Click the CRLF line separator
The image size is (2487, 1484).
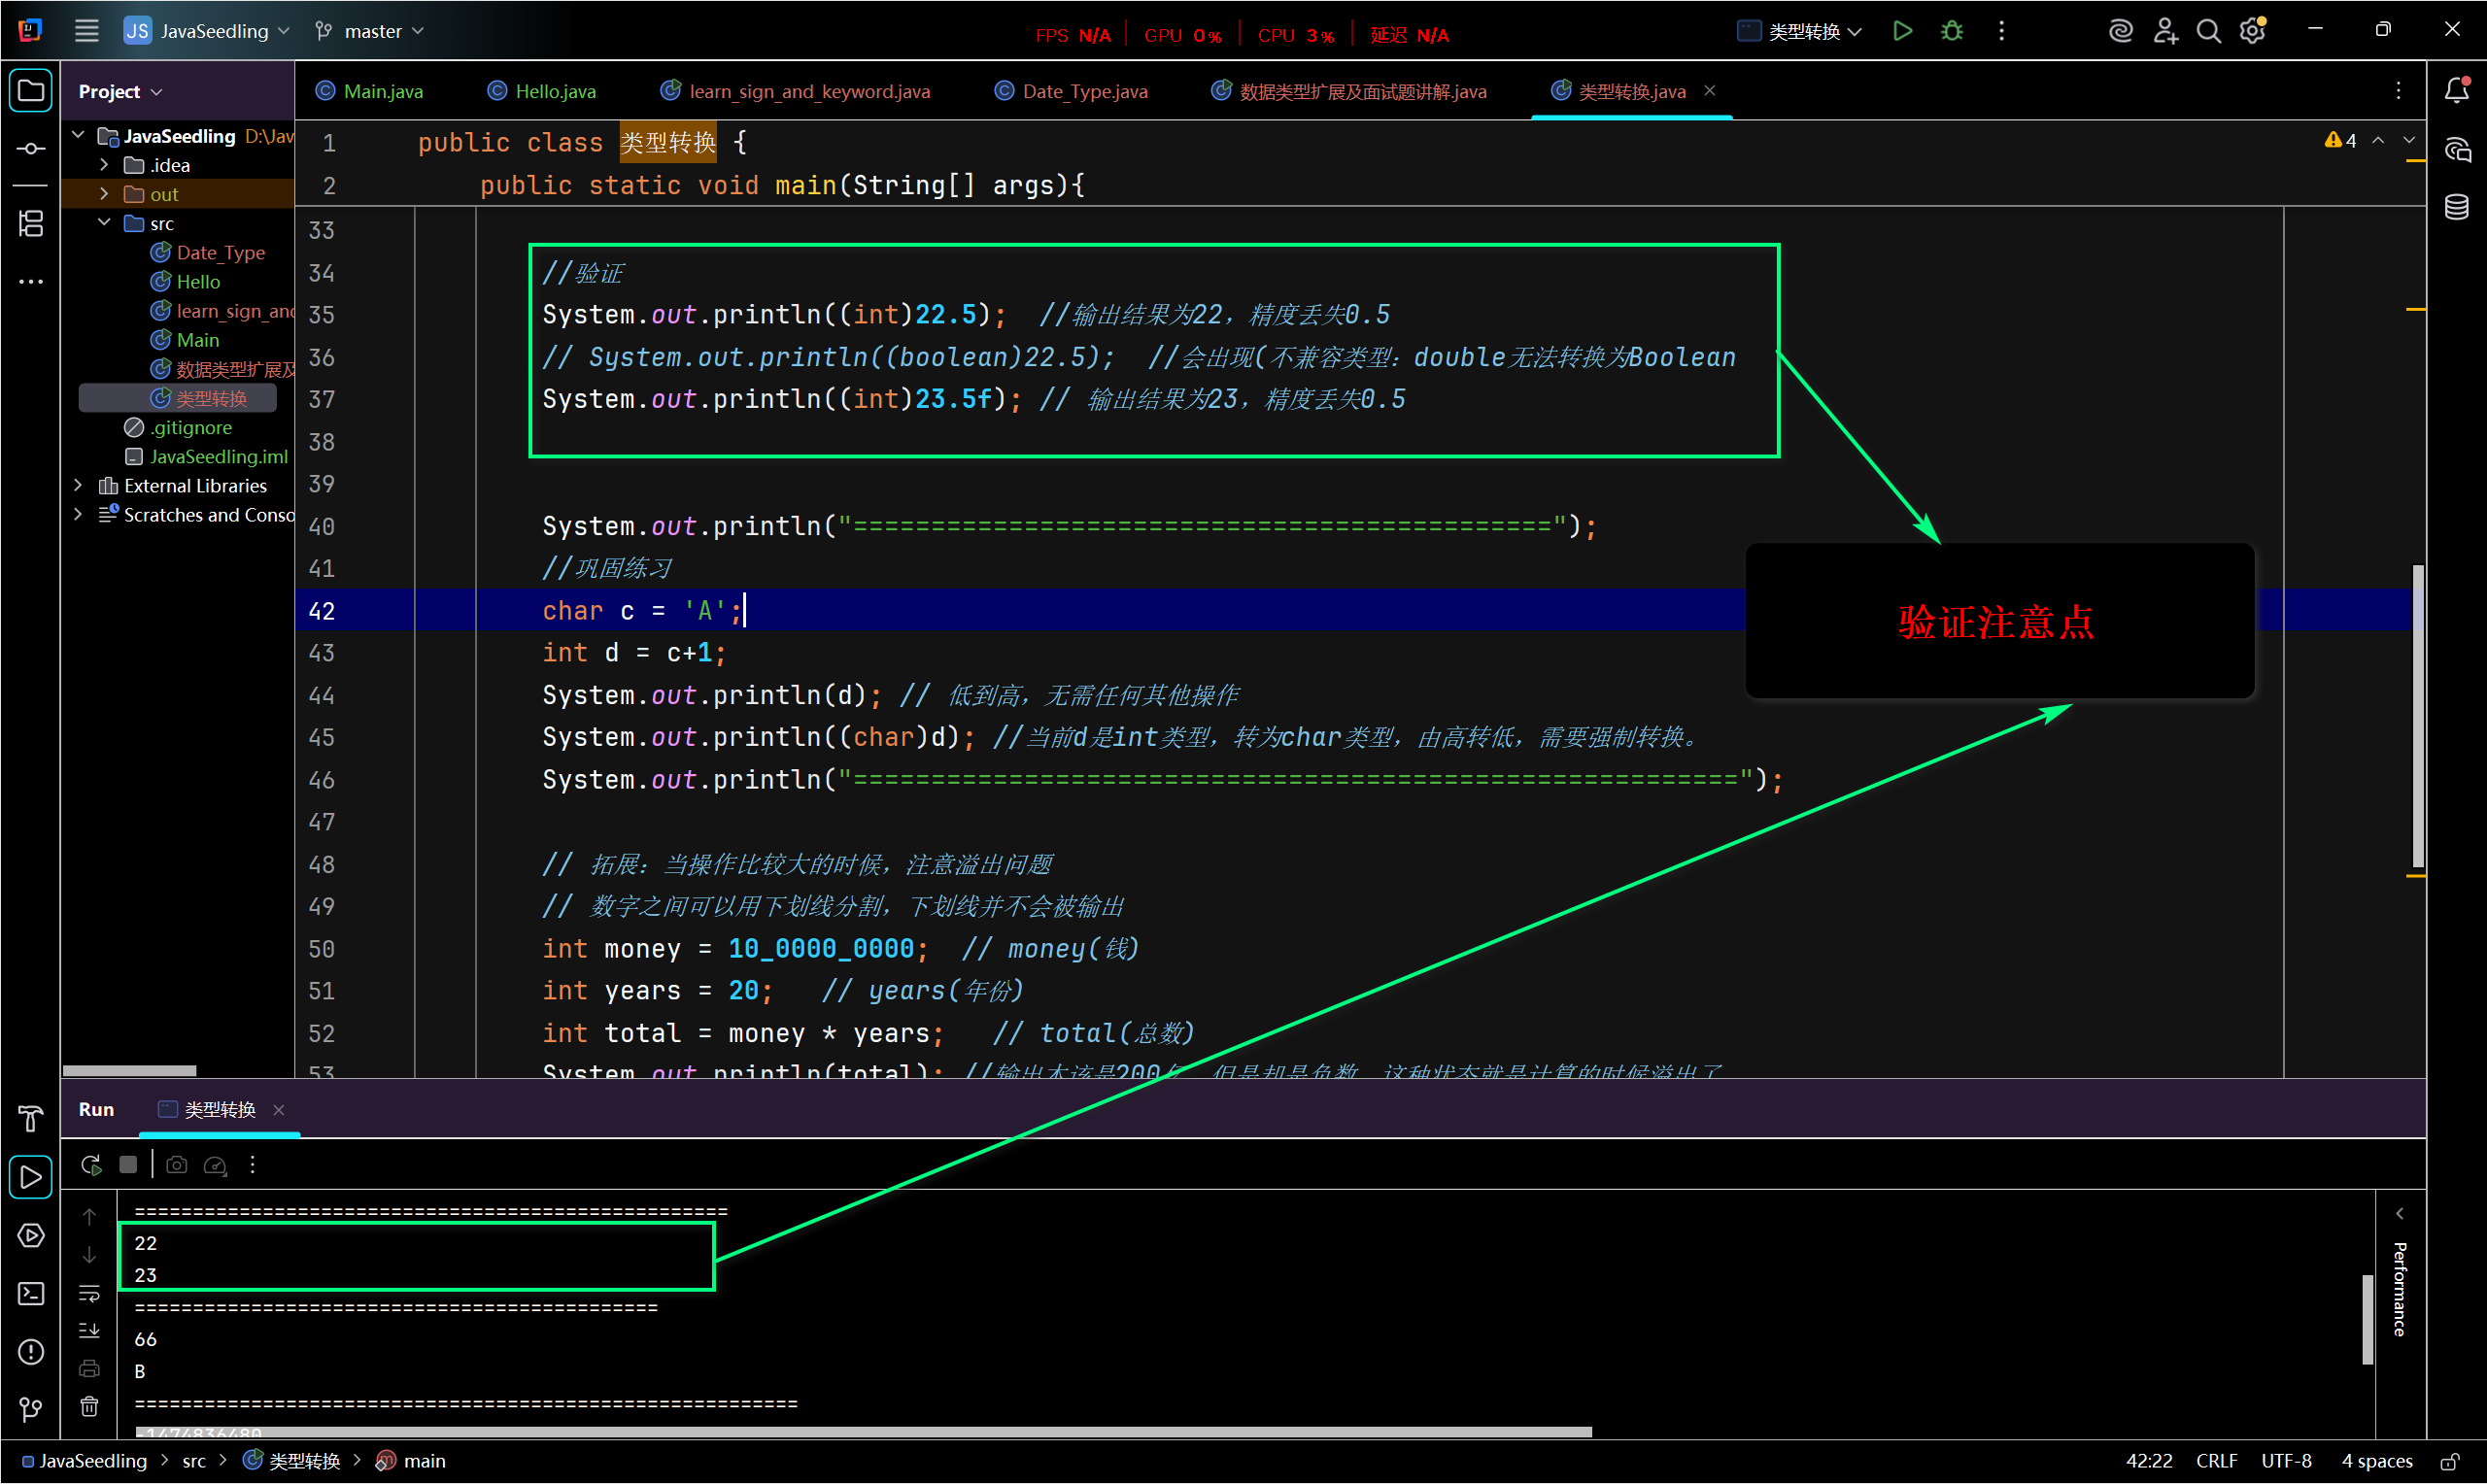coord(2217,1462)
